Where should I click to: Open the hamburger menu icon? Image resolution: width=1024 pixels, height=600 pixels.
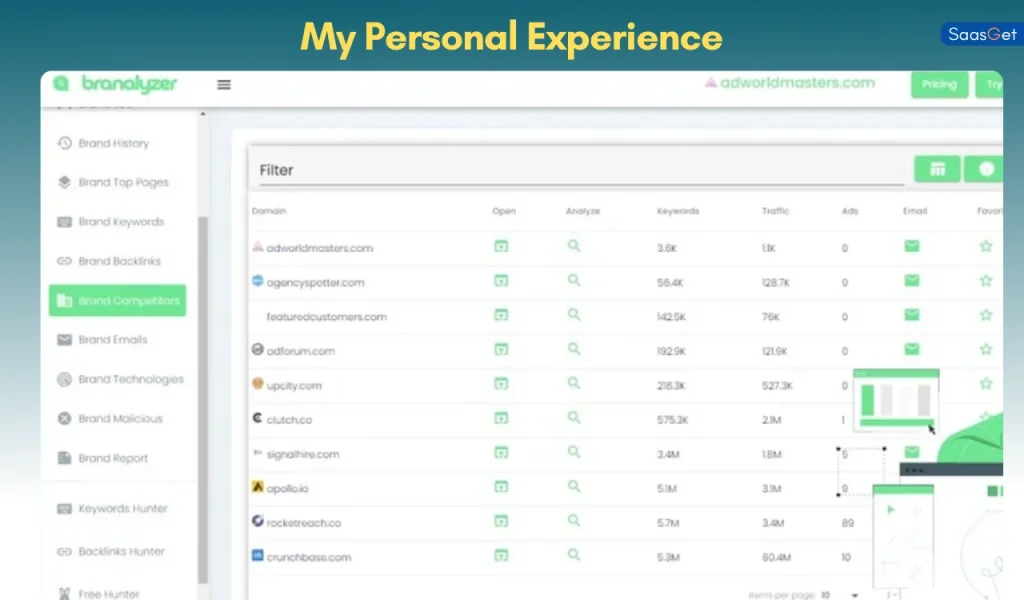(x=224, y=84)
